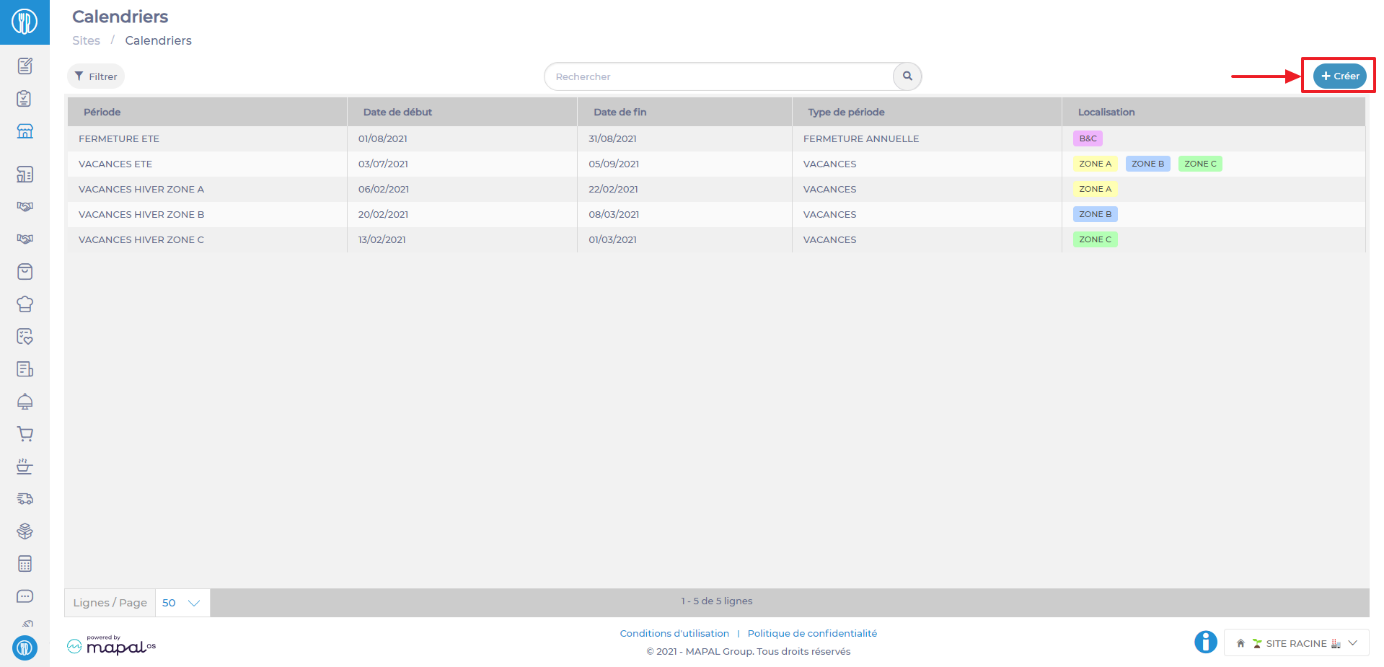Image resolution: width=1384 pixels, height=667 pixels.
Task: Open the shopping cart sidebar icon
Action: click(25, 434)
